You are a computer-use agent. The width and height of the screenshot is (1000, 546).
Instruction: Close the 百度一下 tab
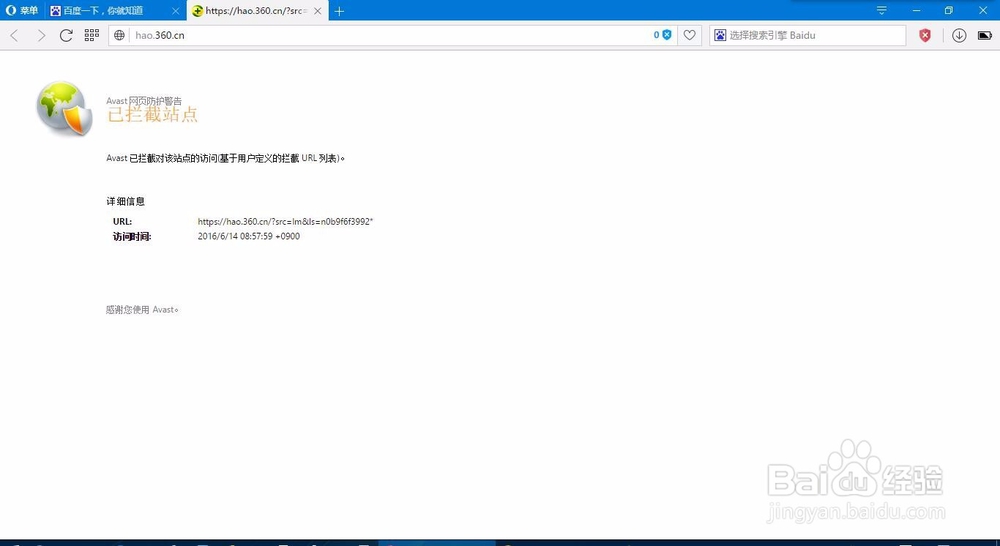point(175,11)
